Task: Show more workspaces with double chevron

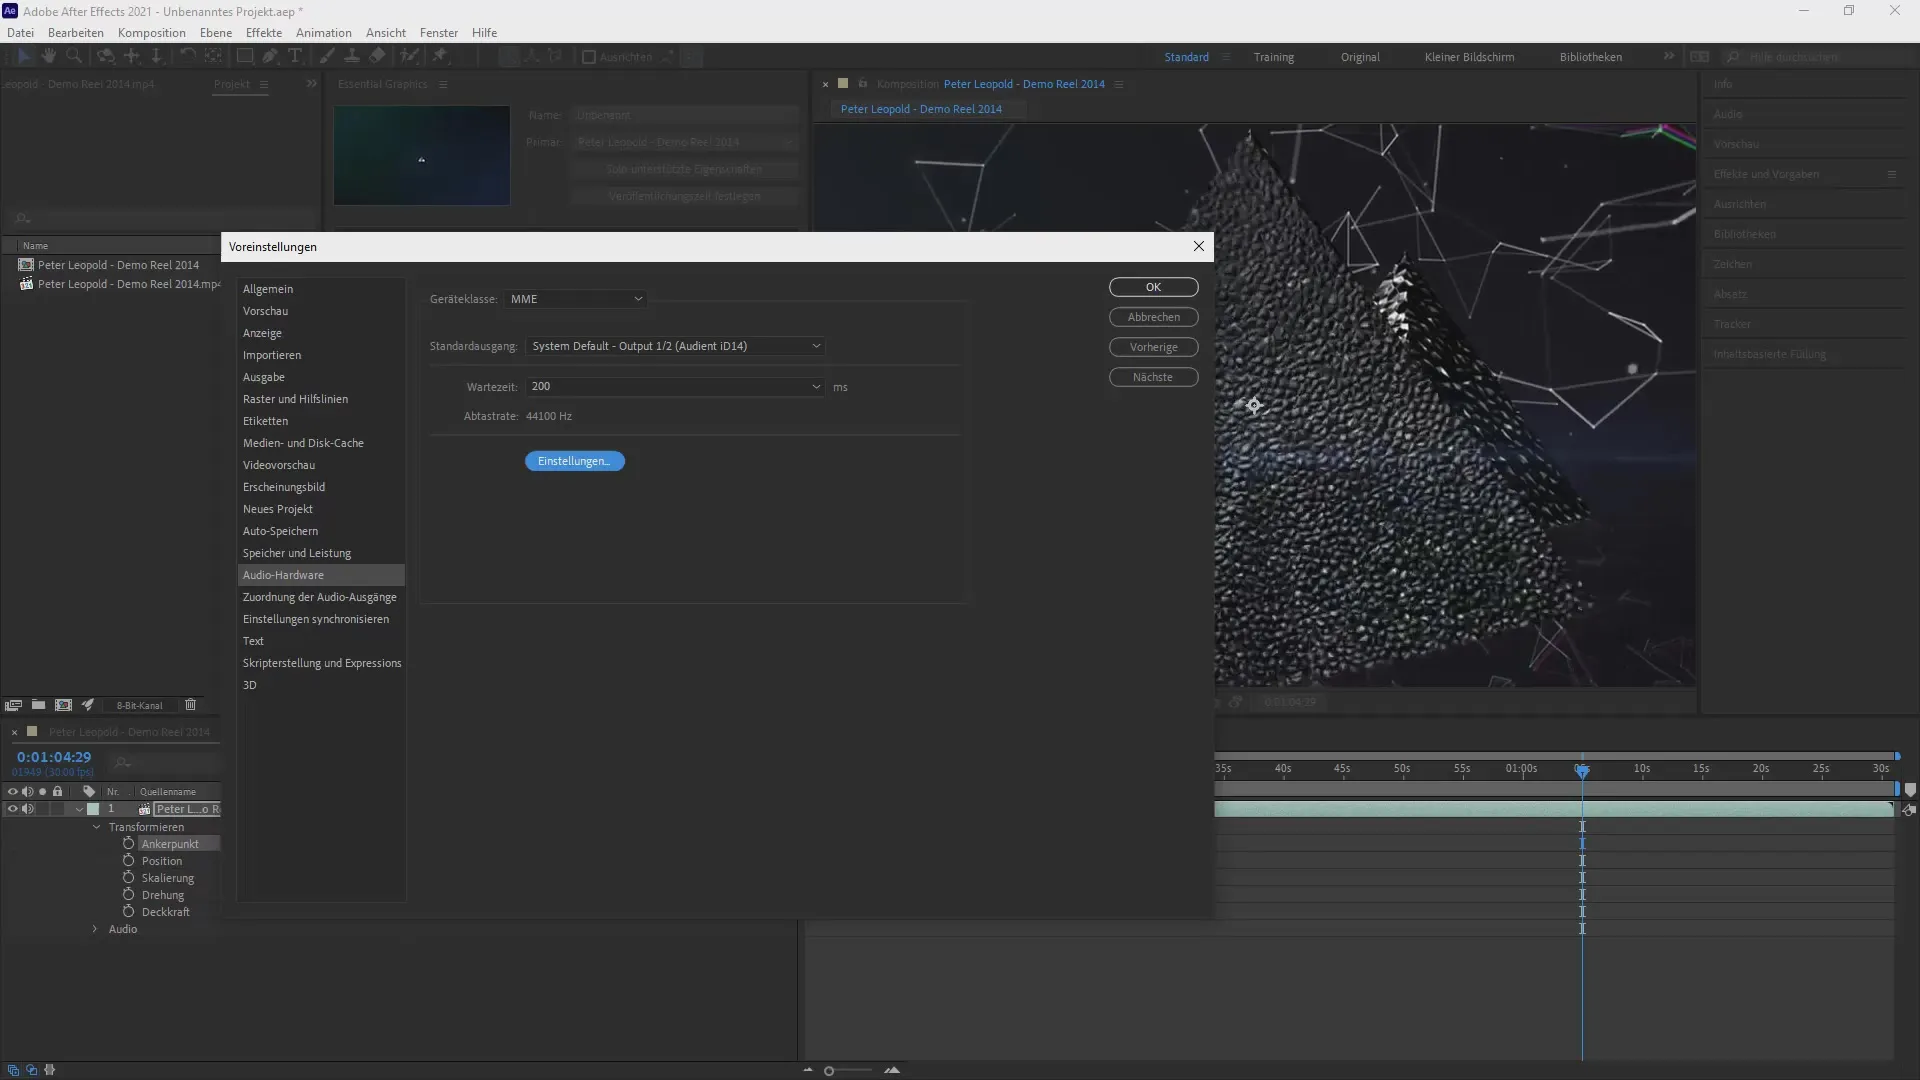Action: tap(1669, 56)
